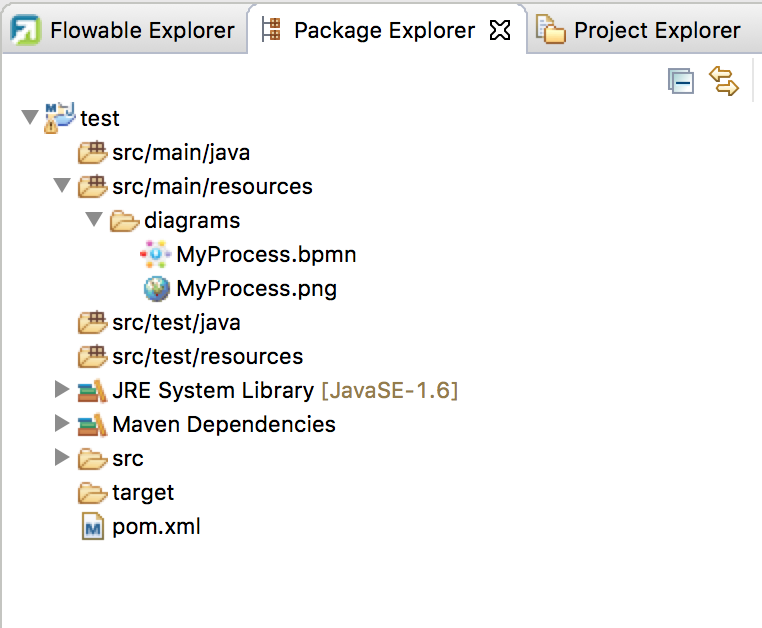The image size is (762, 628).
Task: Collapse the test project tree
Action: tap(29, 118)
